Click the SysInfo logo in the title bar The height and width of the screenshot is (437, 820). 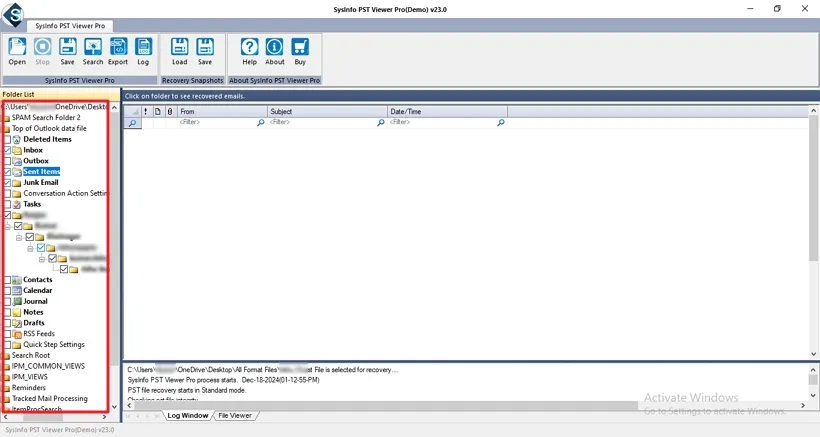click(13, 14)
